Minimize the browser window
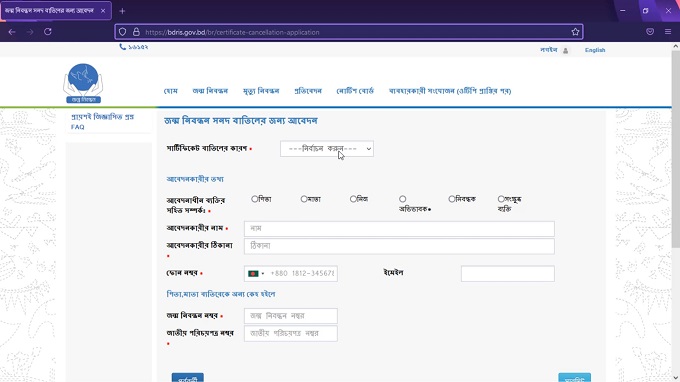Screen dimensions: 680x382 tap(622, 11)
